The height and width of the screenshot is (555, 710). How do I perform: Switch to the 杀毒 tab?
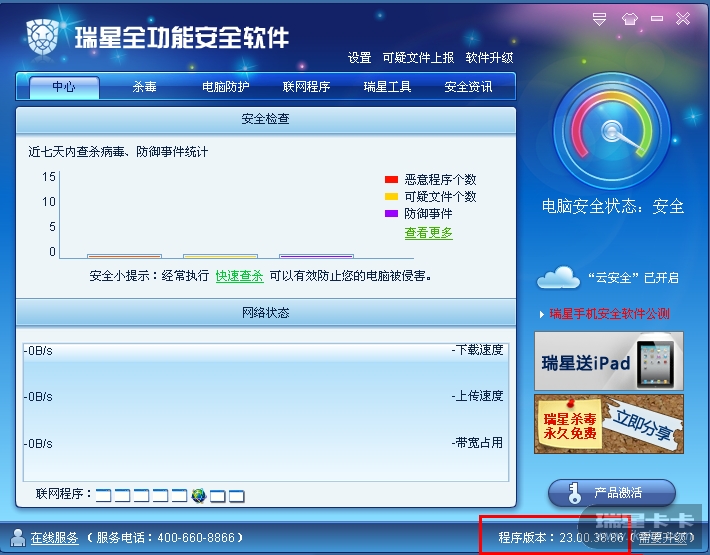pos(144,86)
